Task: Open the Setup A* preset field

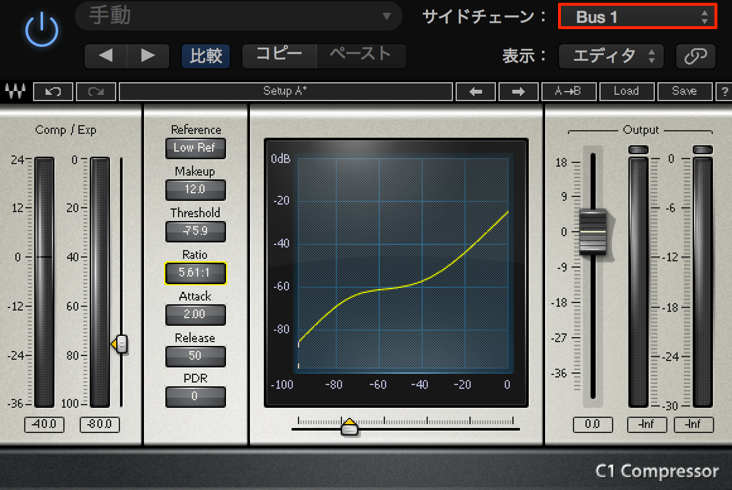Action: pyautogui.click(x=285, y=91)
